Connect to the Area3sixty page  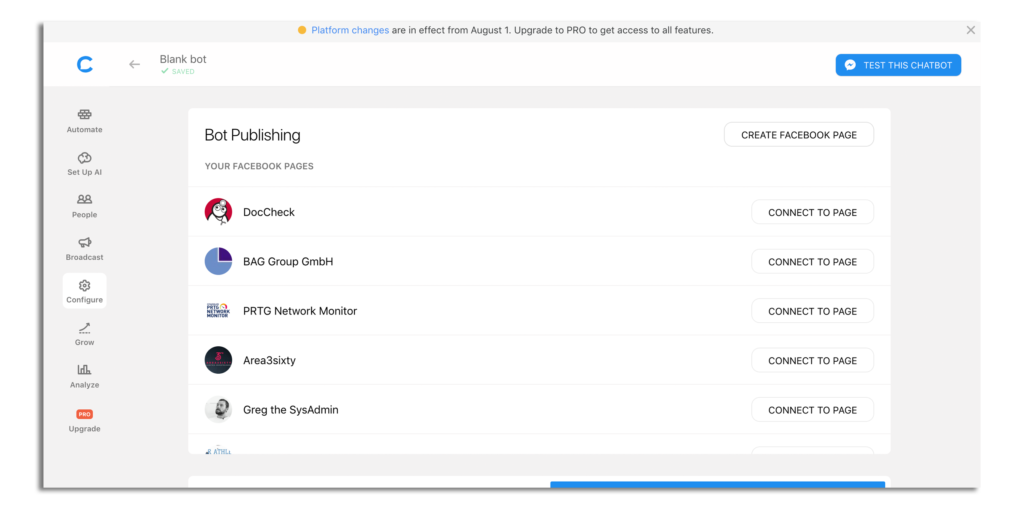pyautogui.click(x=812, y=361)
